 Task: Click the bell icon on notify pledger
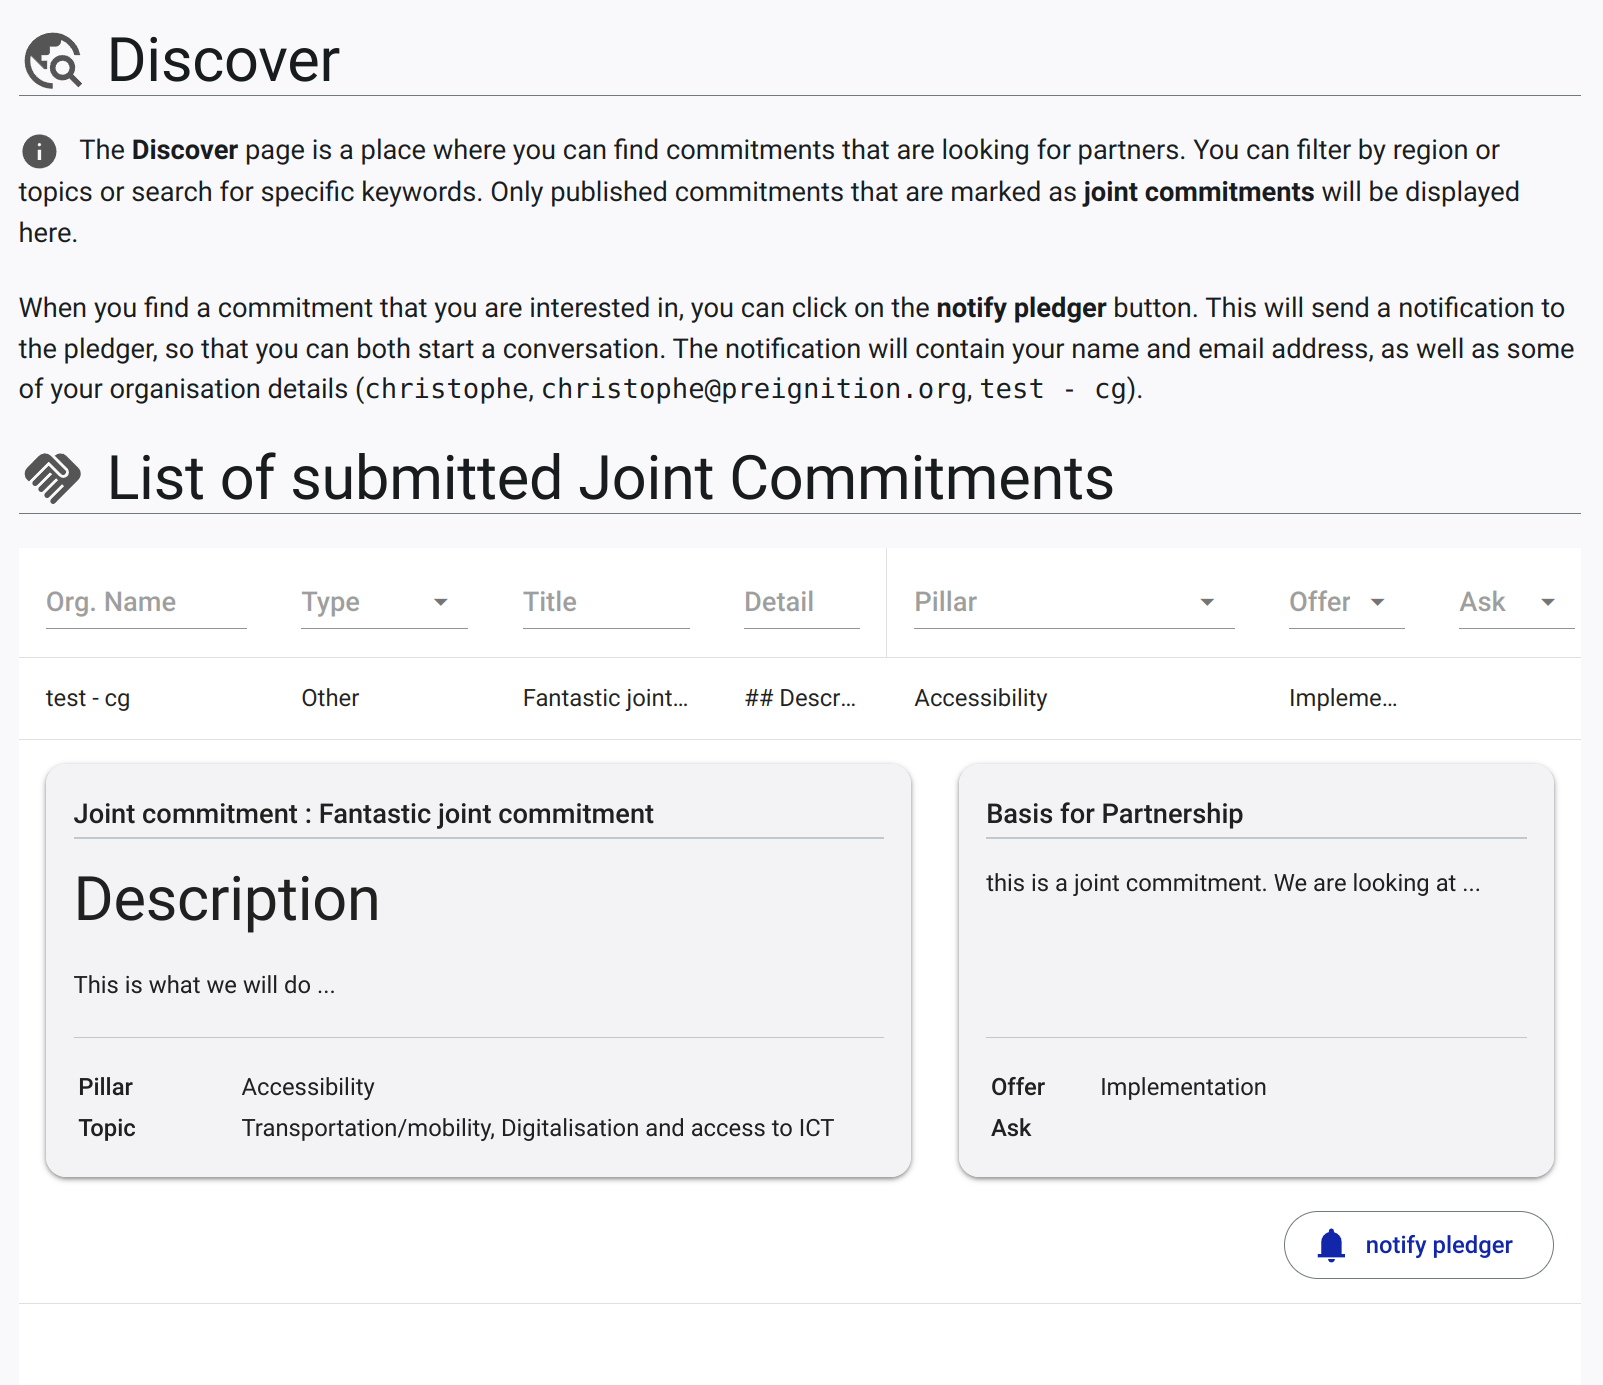[1331, 1245]
